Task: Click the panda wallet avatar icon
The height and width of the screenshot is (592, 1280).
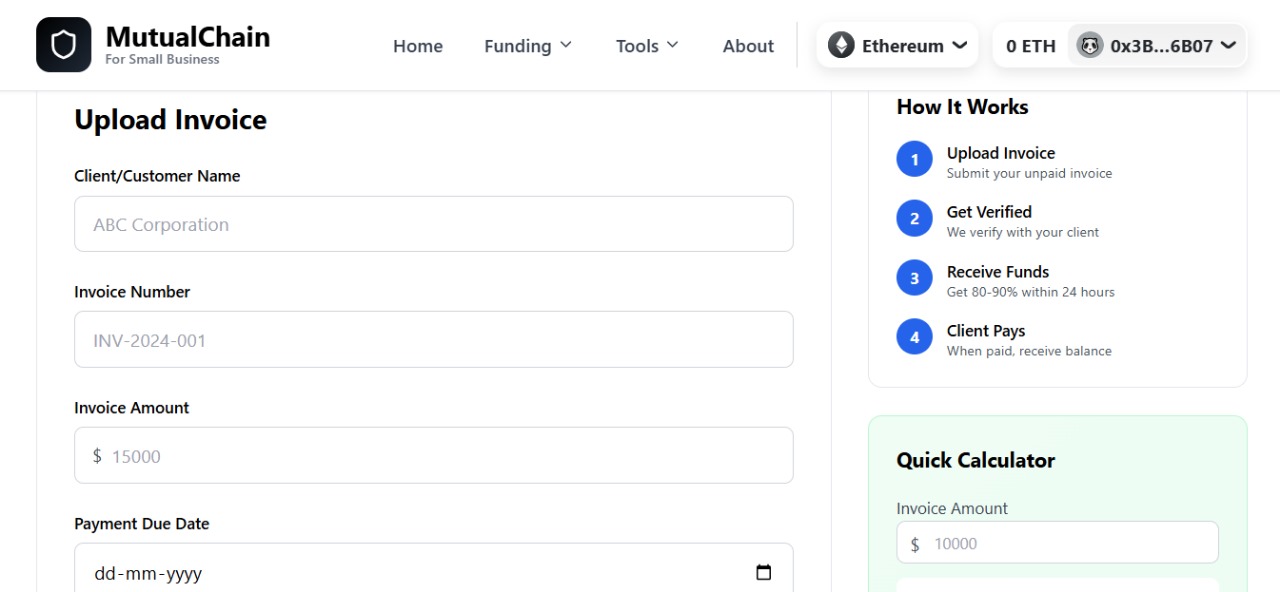Action: (1089, 45)
